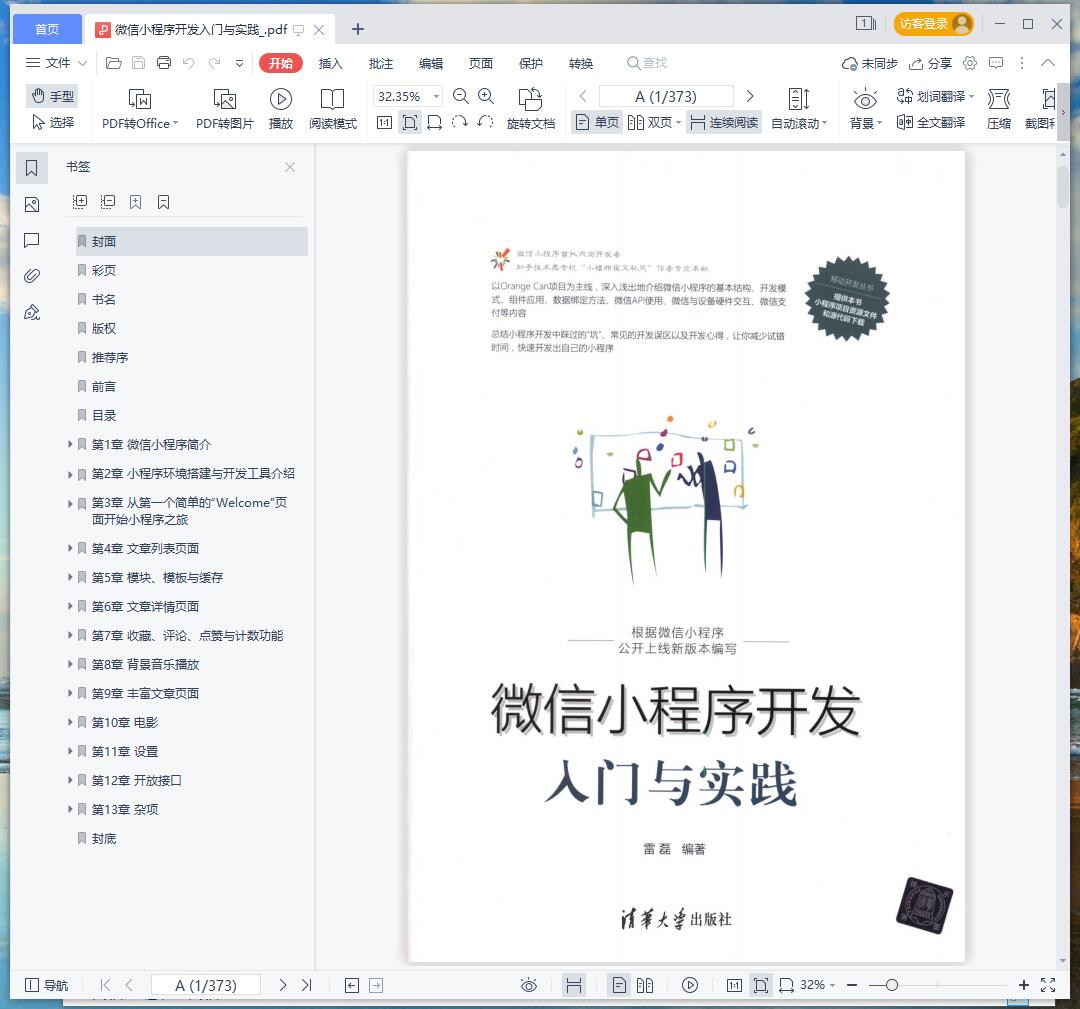This screenshot has width=1080, height=1009.
Task: Expand the 第4章 文章列表页面 bookmark
Action: [70, 548]
